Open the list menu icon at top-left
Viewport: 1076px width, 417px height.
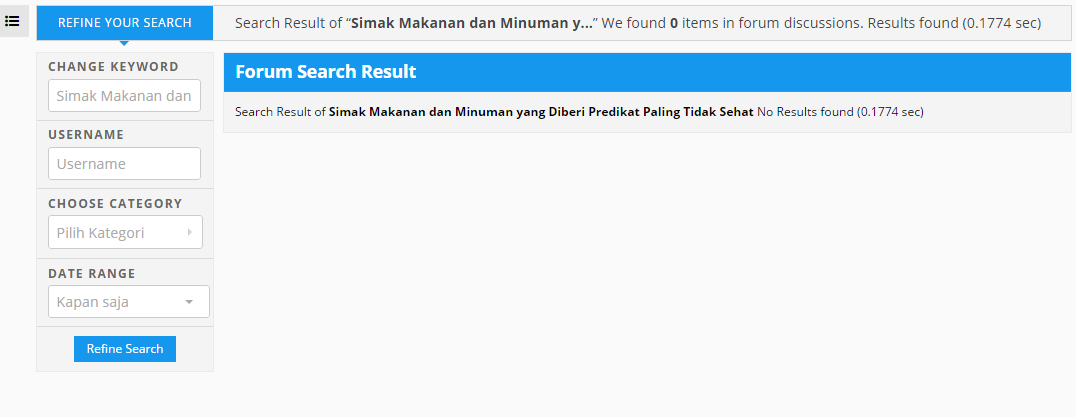tap(12, 21)
